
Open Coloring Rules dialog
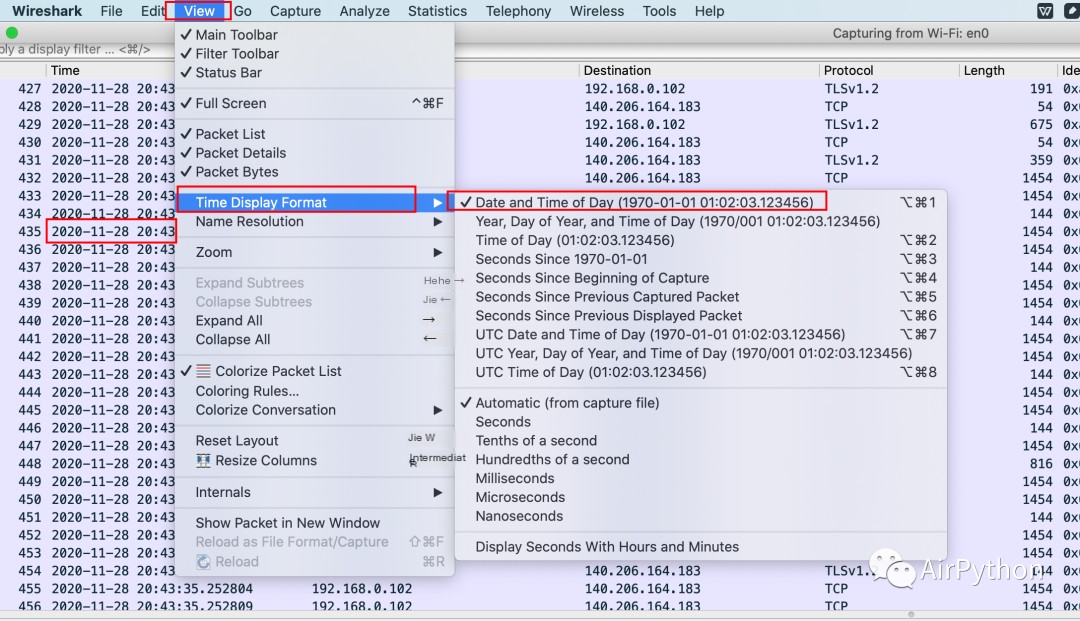[315, 391]
